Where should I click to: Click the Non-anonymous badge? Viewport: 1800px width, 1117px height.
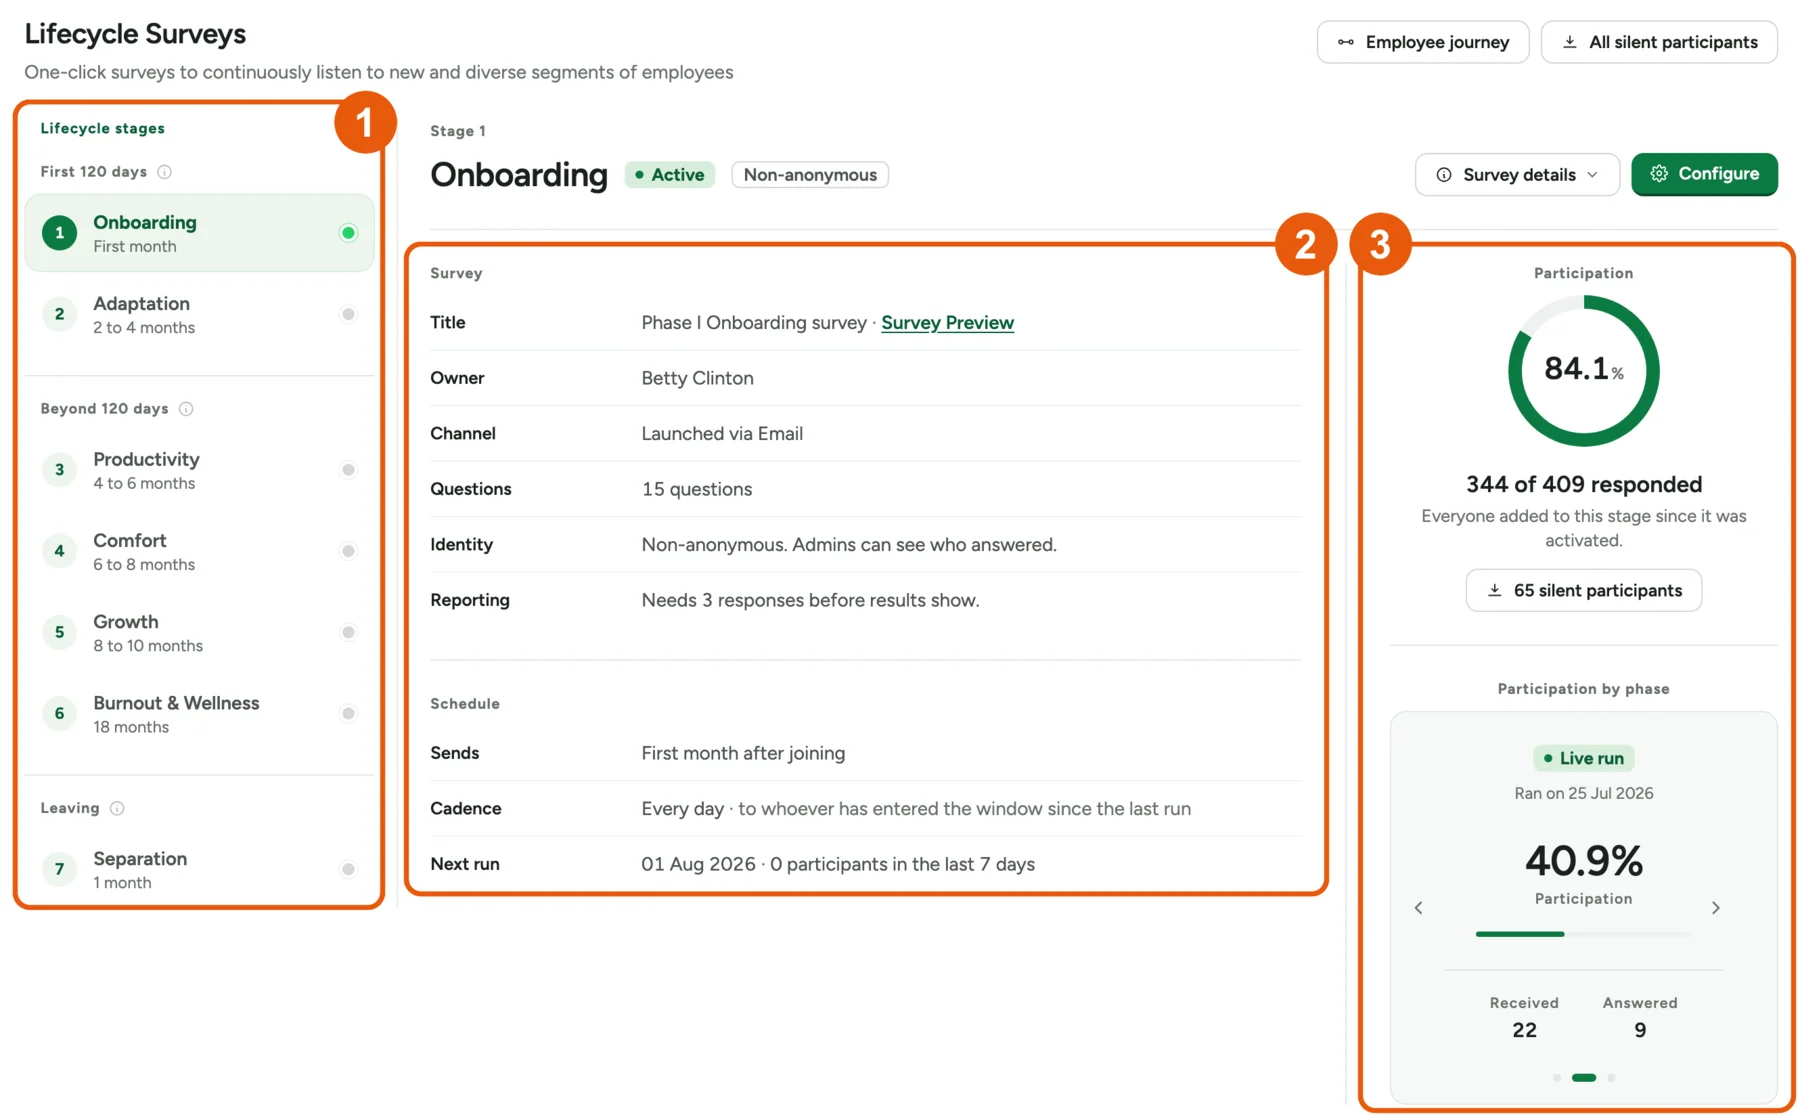pos(810,175)
